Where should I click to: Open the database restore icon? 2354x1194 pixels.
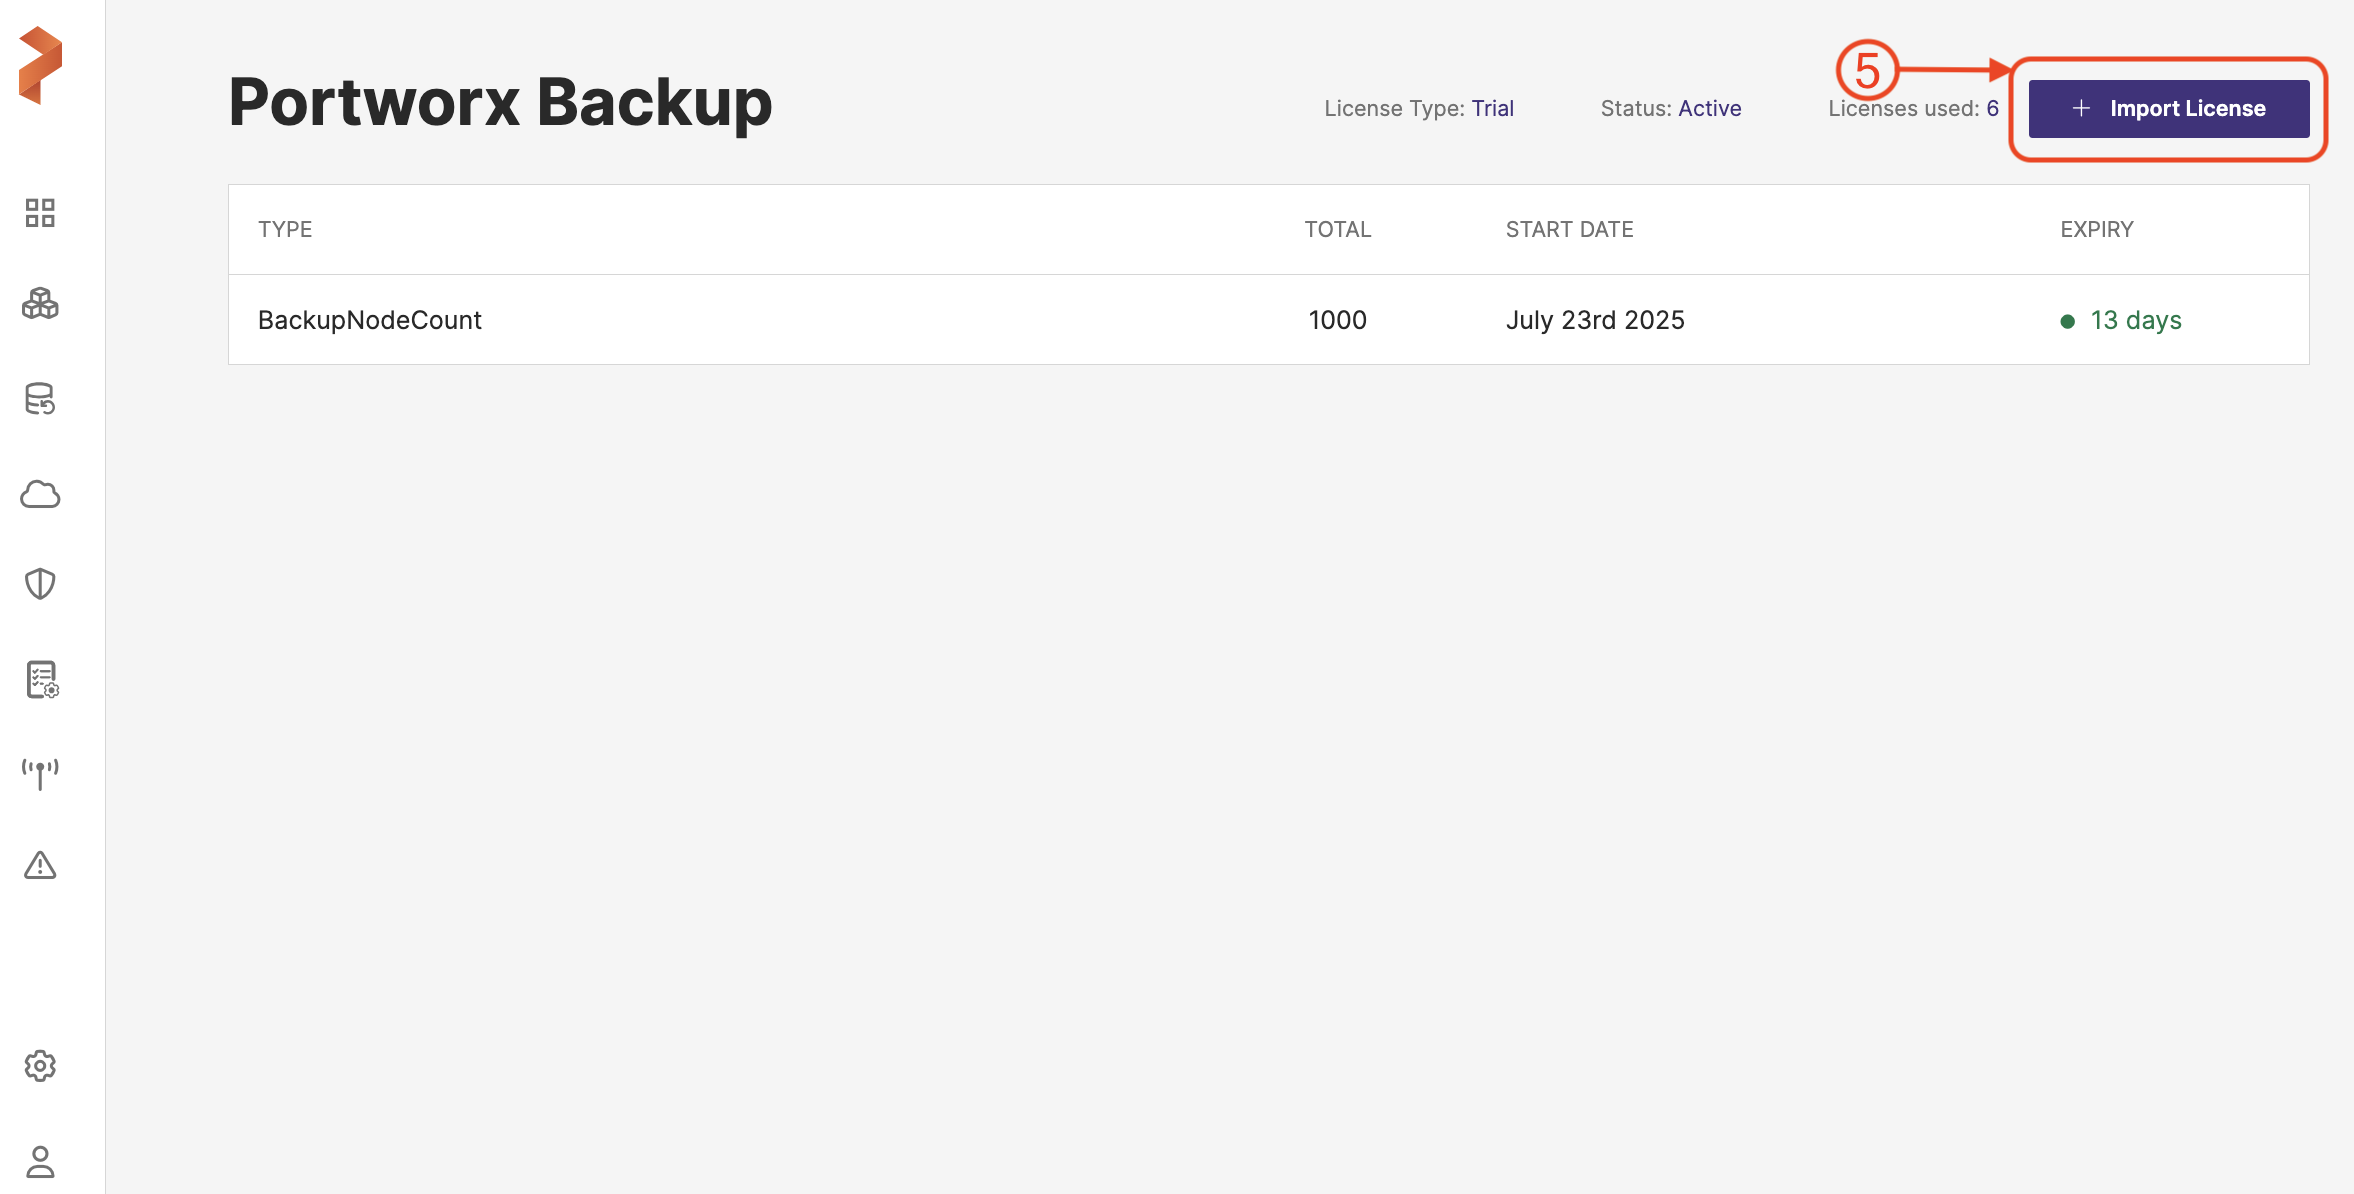(40, 399)
